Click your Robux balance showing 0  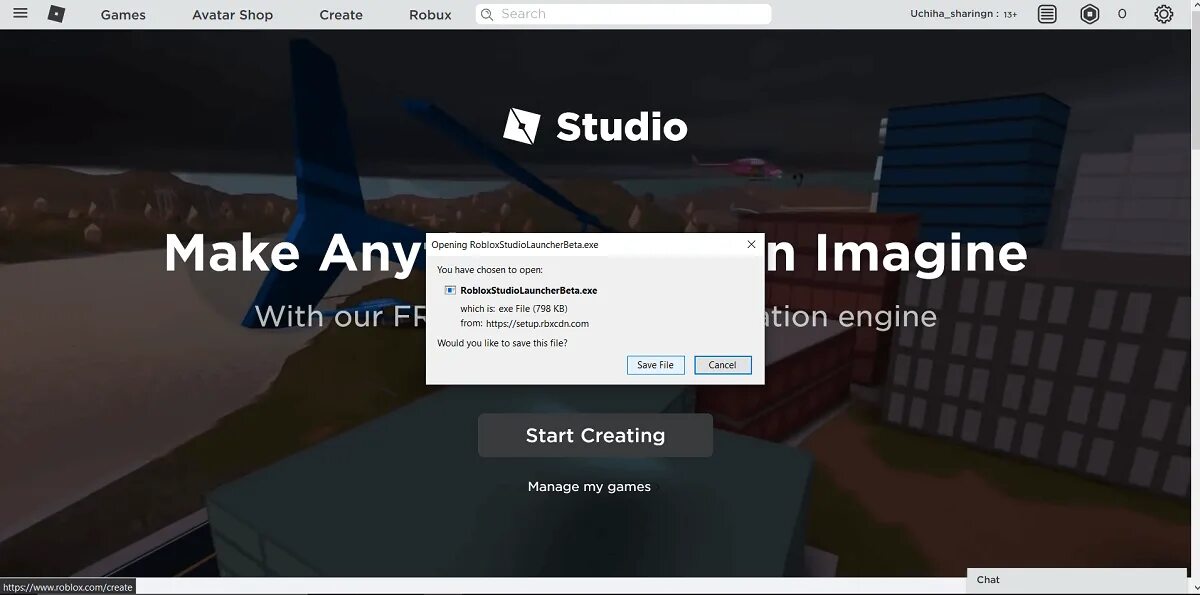[x=1122, y=13]
